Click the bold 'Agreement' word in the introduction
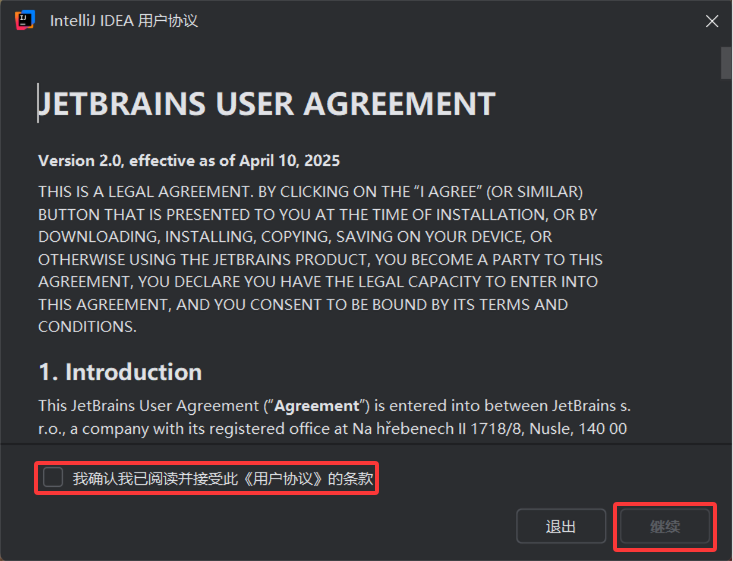This screenshot has height=561, width=733. 316,406
